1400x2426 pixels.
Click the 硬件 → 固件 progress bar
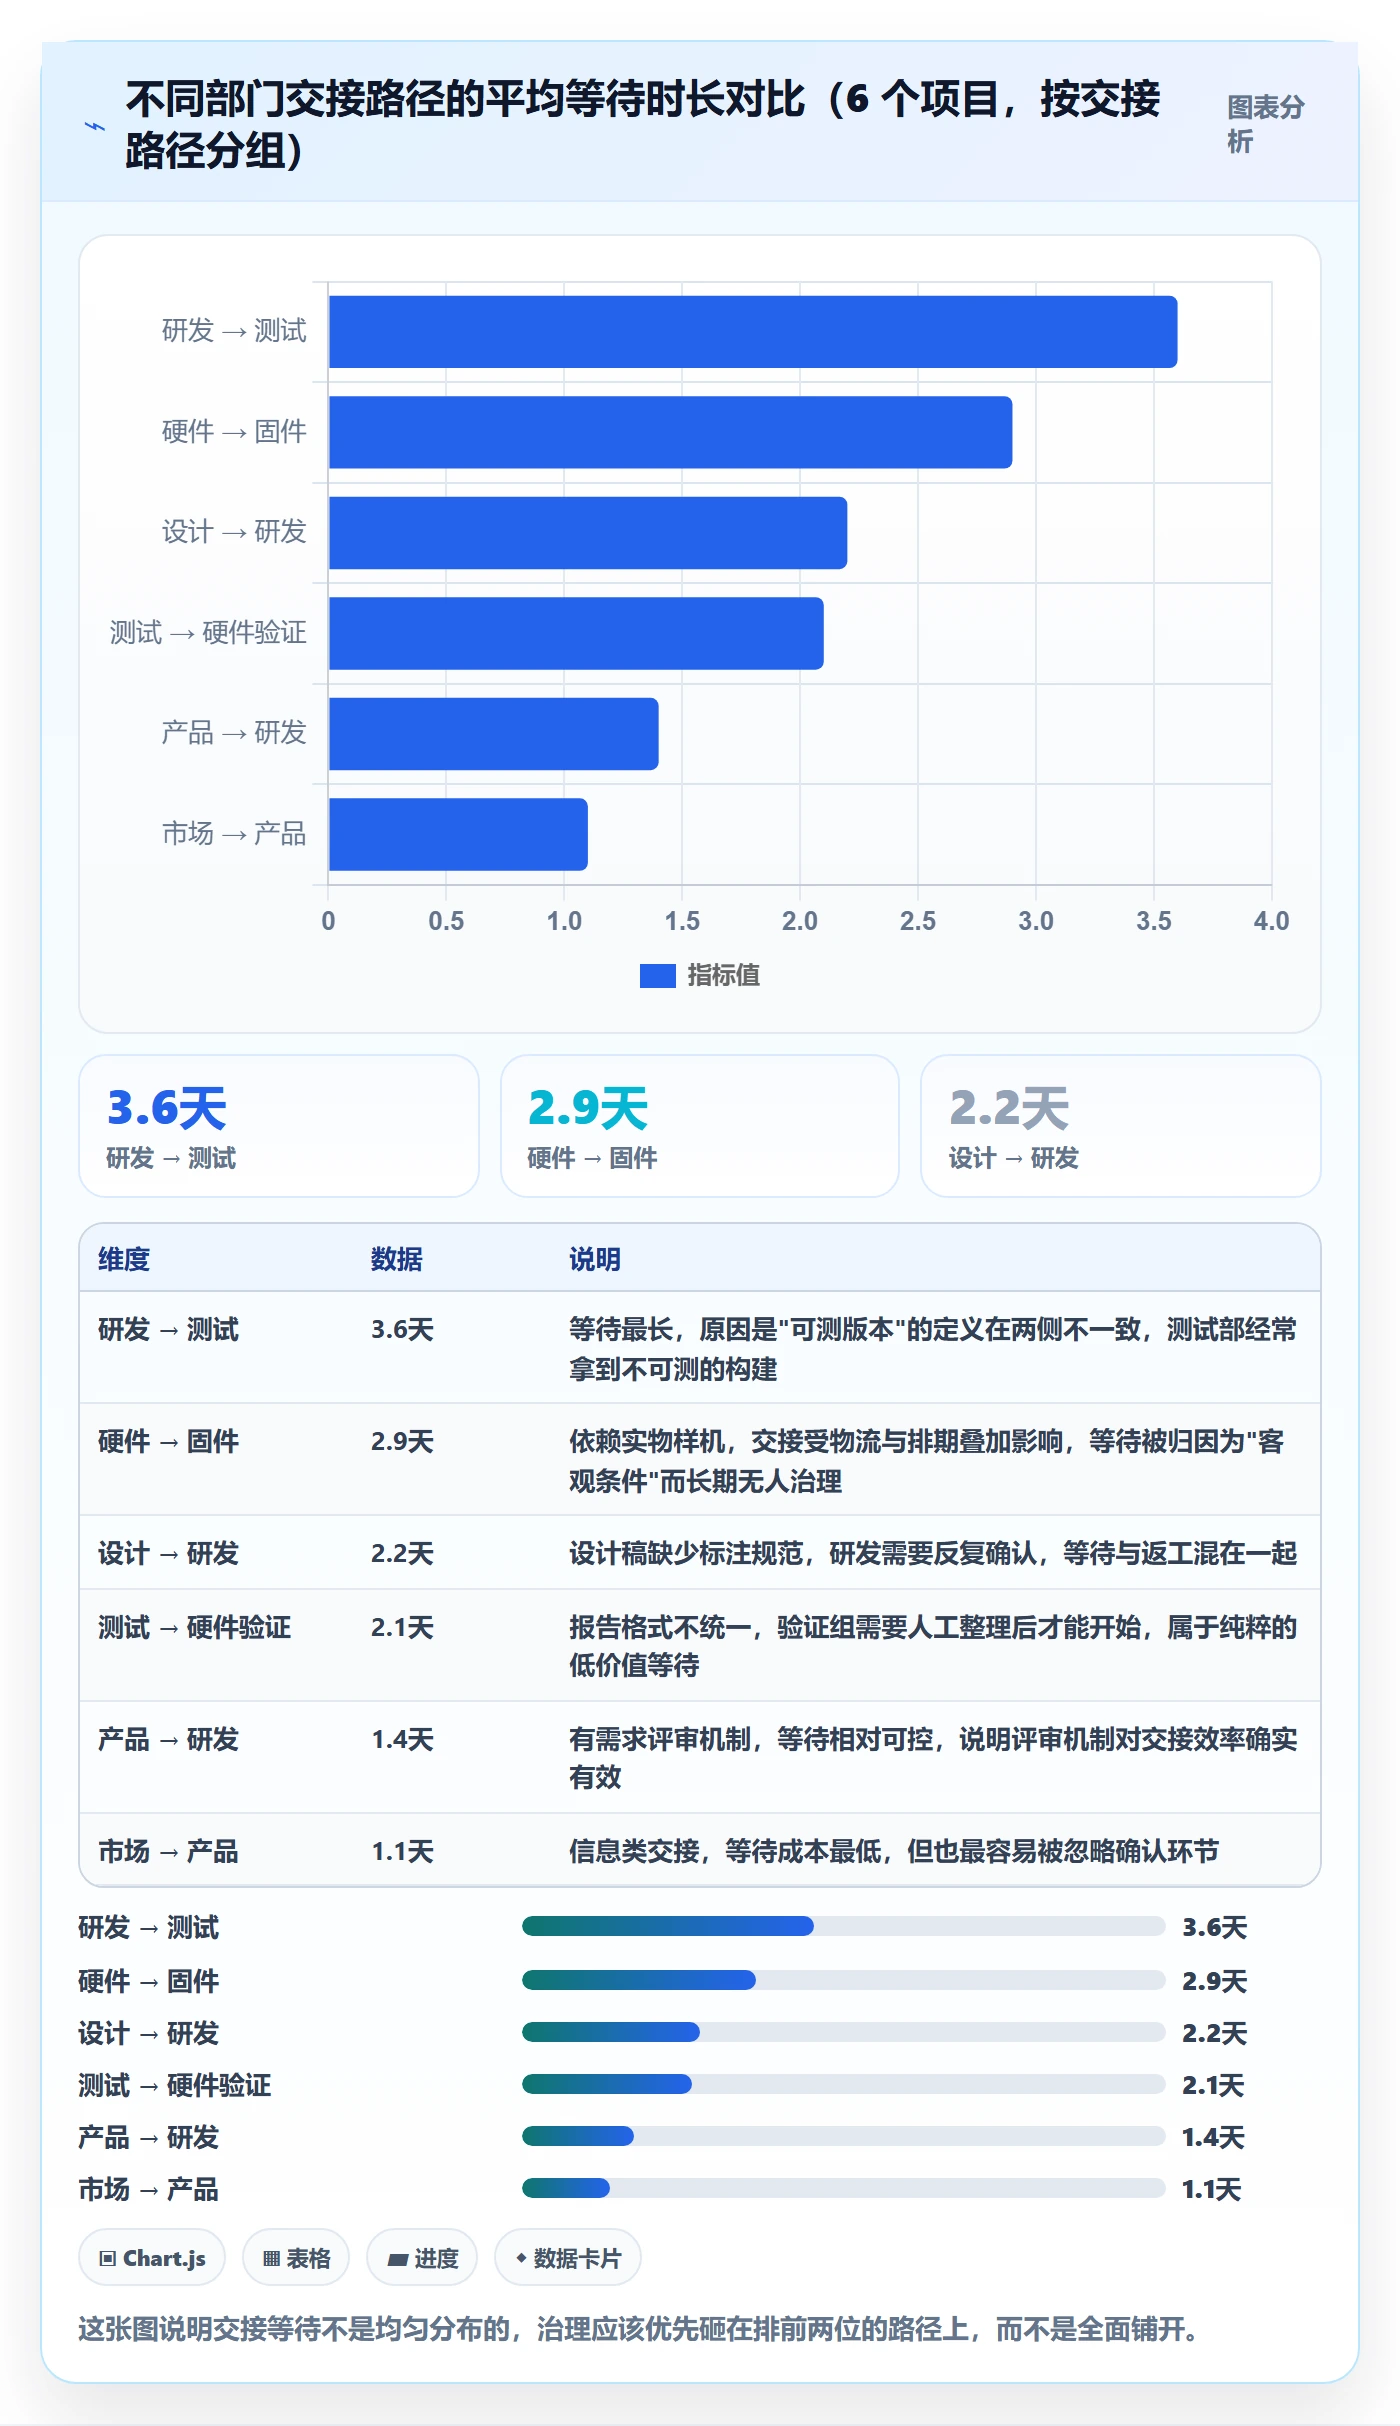click(x=843, y=1980)
